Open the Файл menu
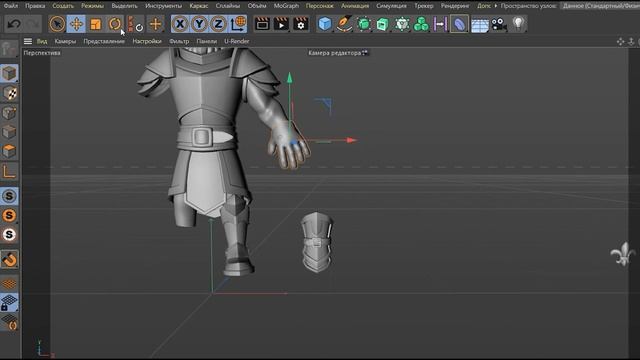 [11, 6]
